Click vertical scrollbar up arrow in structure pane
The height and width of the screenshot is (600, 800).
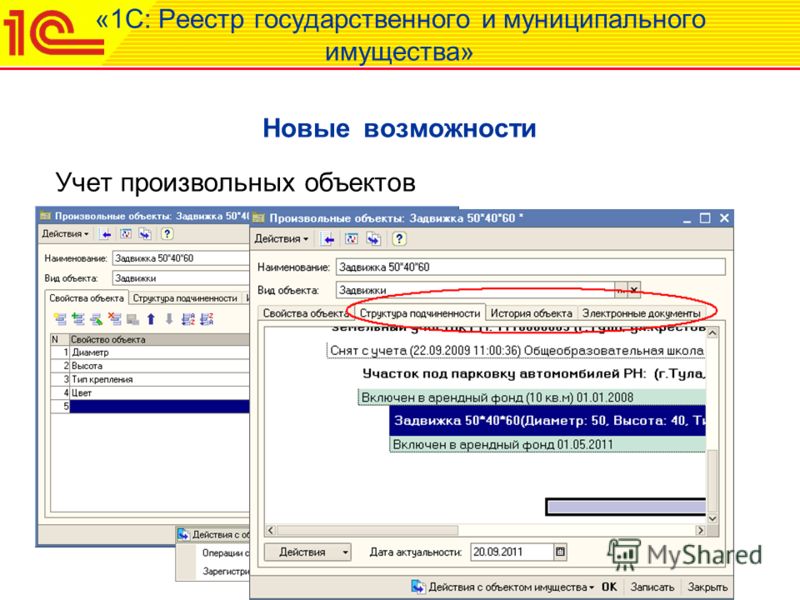(x=713, y=333)
